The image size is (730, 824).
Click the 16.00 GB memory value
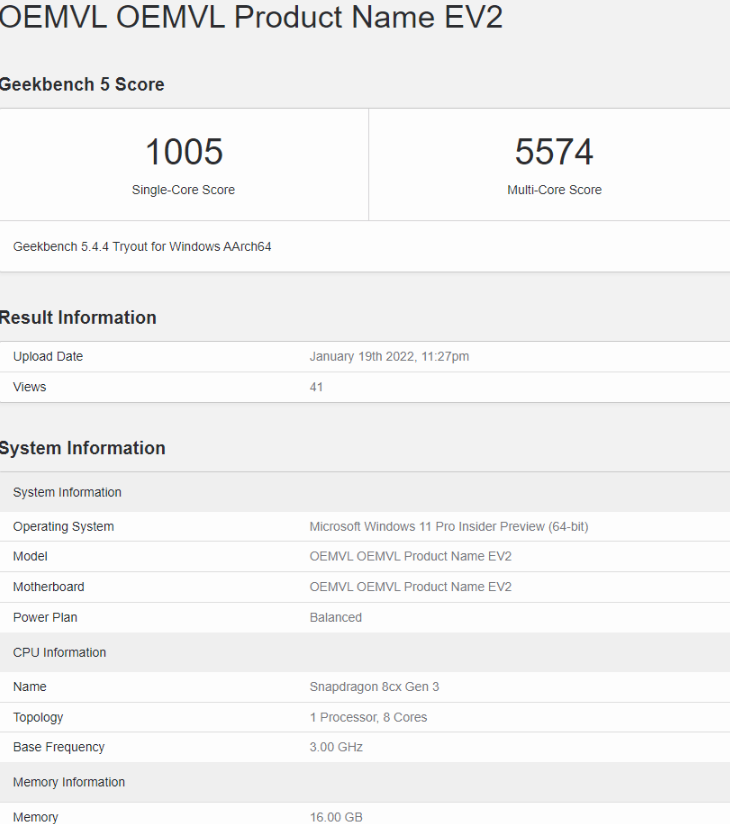tap(336, 817)
